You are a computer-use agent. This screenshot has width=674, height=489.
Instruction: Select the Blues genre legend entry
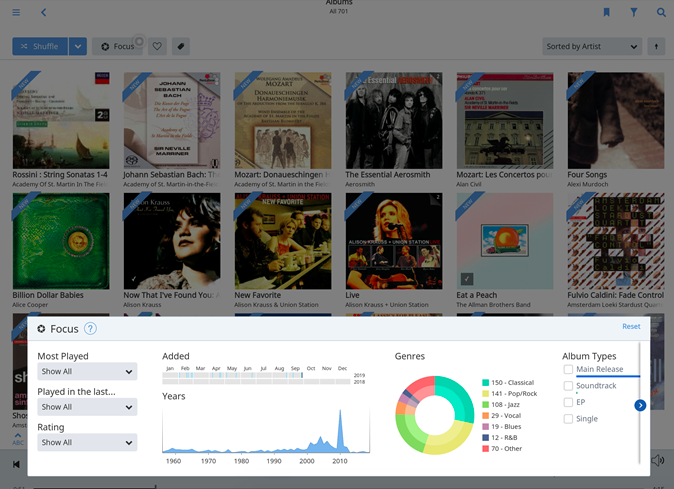tap(502, 427)
